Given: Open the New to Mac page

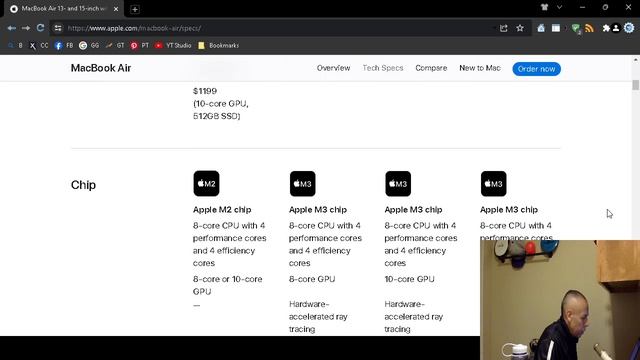Looking at the screenshot, I should pyautogui.click(x=480, y=68).
